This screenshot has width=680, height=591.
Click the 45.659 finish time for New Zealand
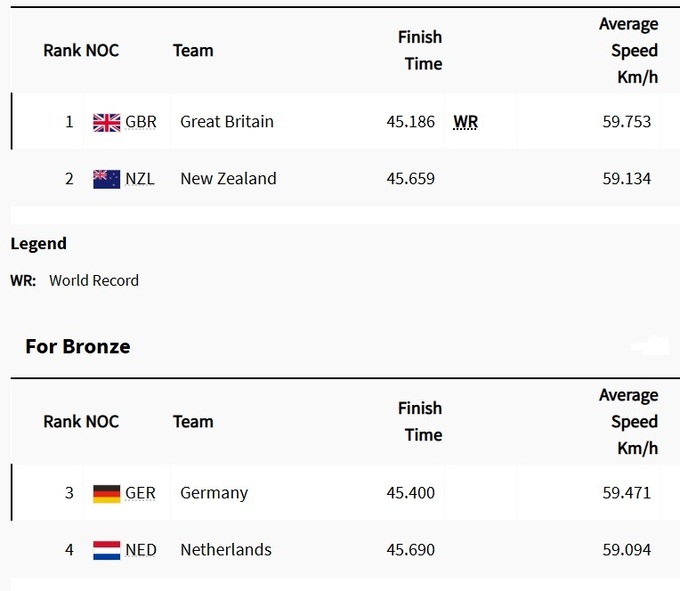tap(411, 179)
